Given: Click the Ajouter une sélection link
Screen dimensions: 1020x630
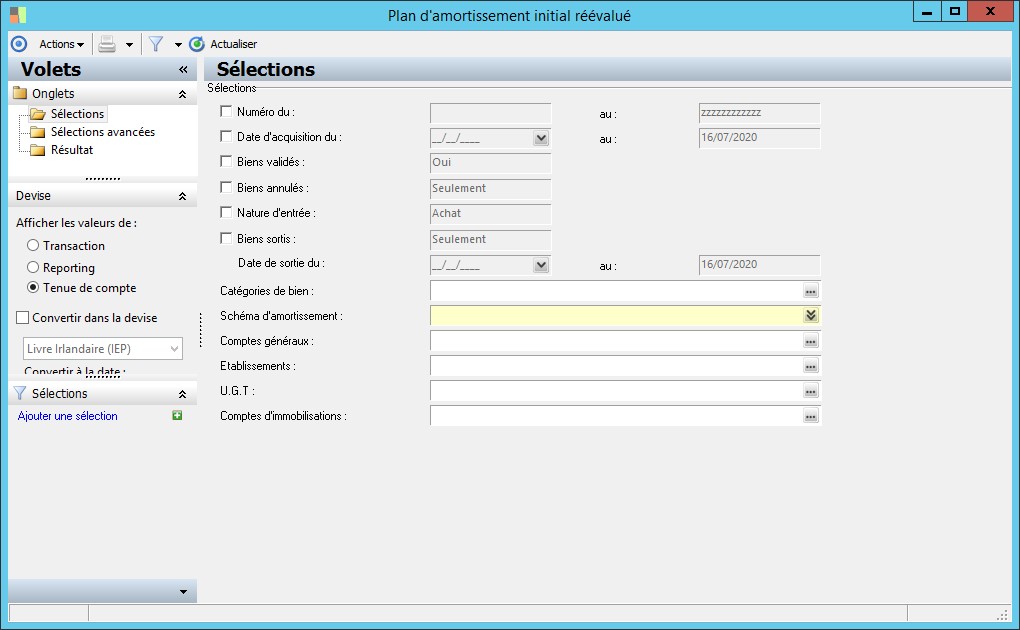Looking at the screenshot, I should point(68,416).
